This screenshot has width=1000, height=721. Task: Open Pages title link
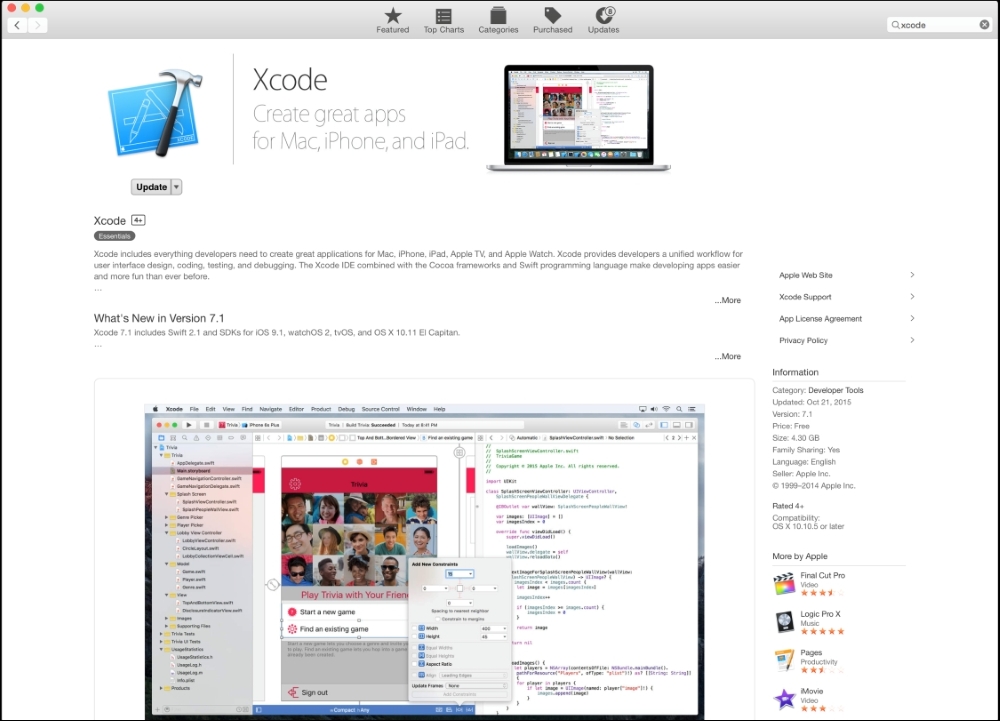point(811,652)
